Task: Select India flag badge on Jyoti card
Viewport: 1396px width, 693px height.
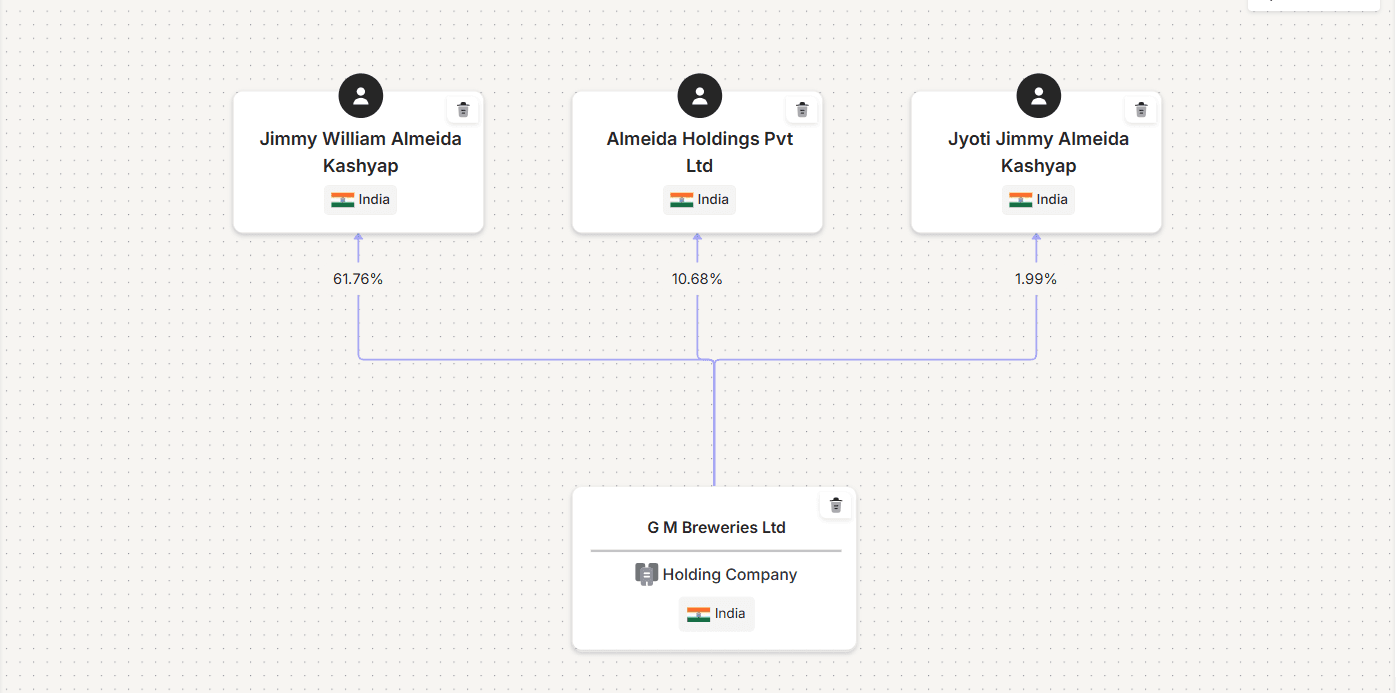Action: point(1039,200)
